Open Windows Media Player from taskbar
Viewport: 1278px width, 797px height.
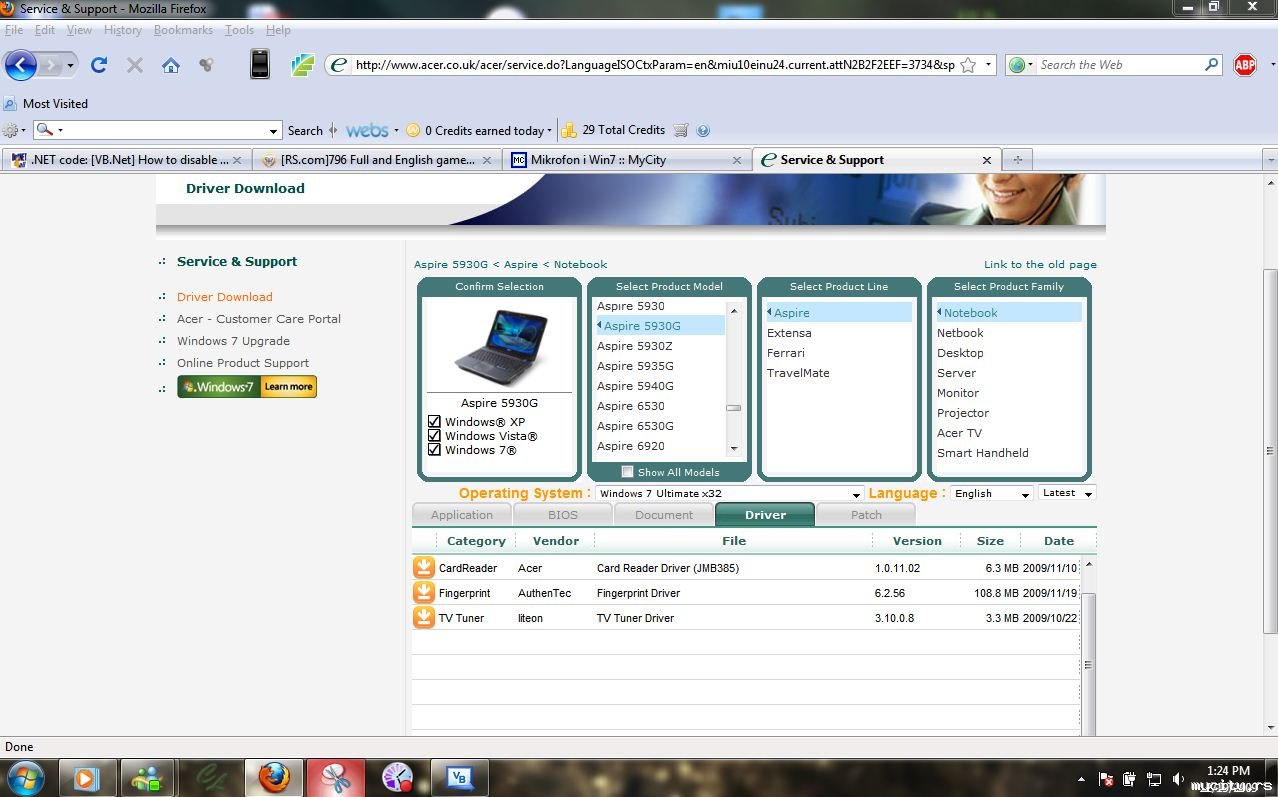coord(86,778)
